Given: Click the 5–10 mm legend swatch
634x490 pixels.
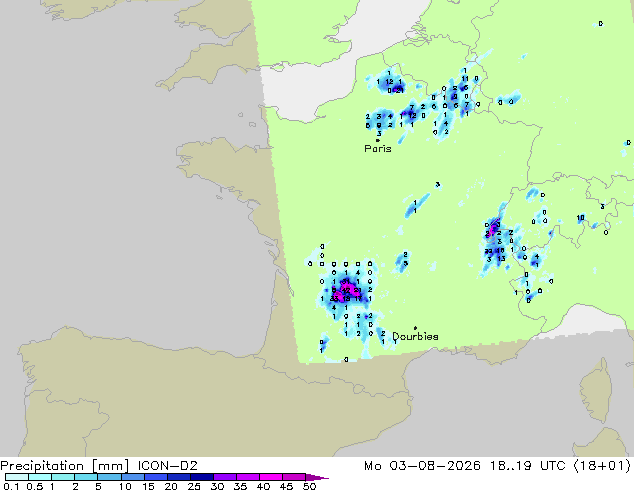Looking at the screenshot, I should pos(109,477).
